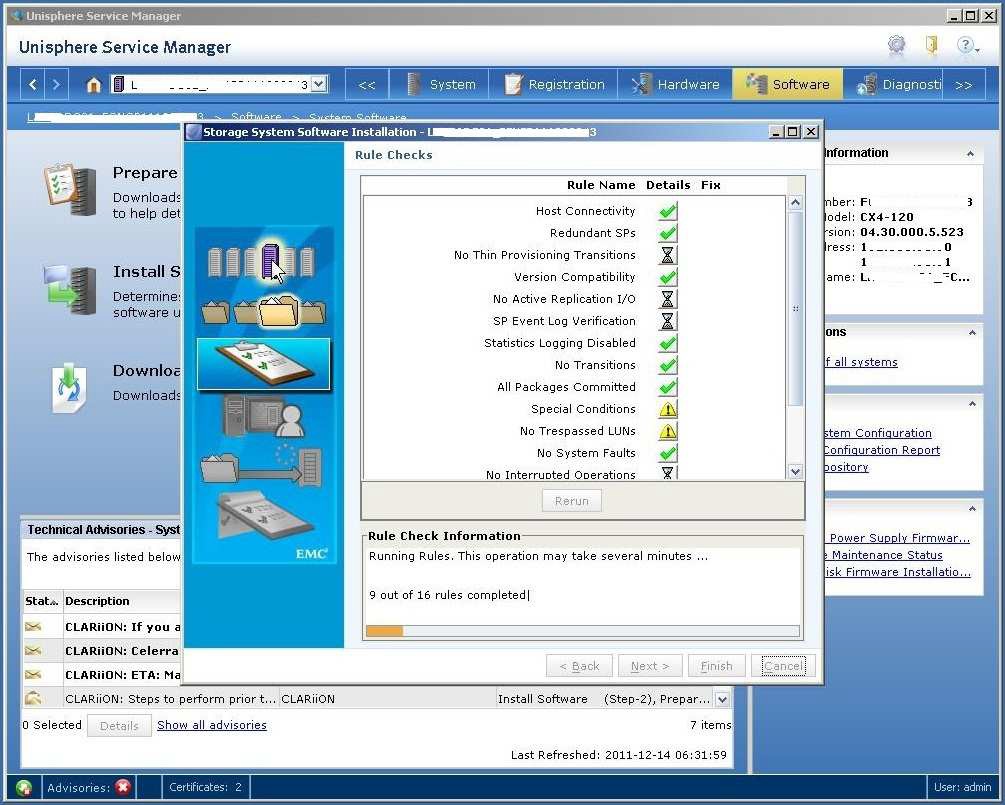Screen dimensions: 1005x805
Task: Click the Back button in installation wizard
Action: pyautogui.click(x=579, y=666)
